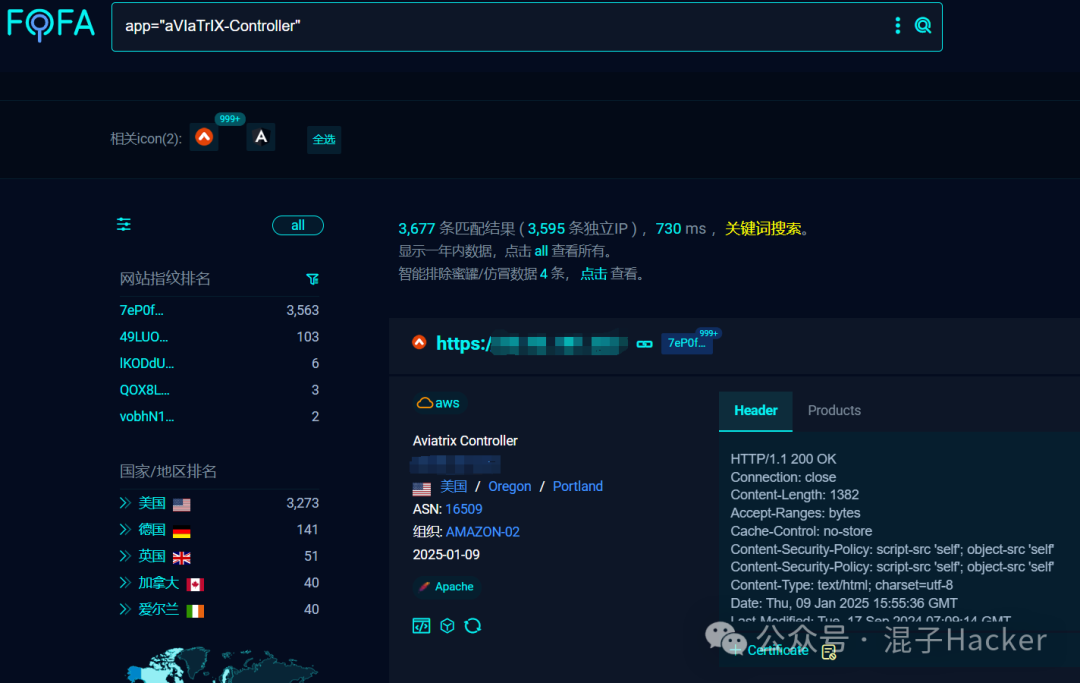Open ASN 16509 link
Viewport: 1080px width, 683px height.
[464, 509]
